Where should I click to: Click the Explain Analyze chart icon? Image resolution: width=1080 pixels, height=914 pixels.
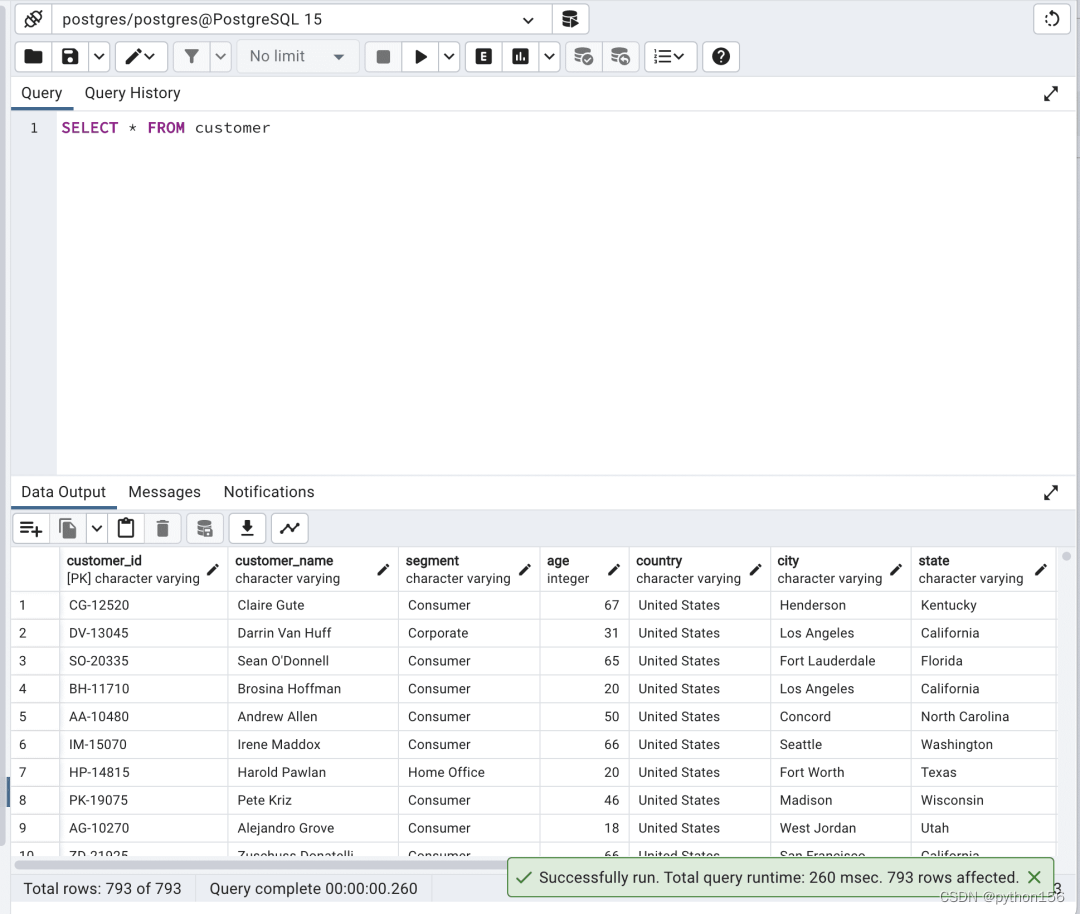coord(520,56)
